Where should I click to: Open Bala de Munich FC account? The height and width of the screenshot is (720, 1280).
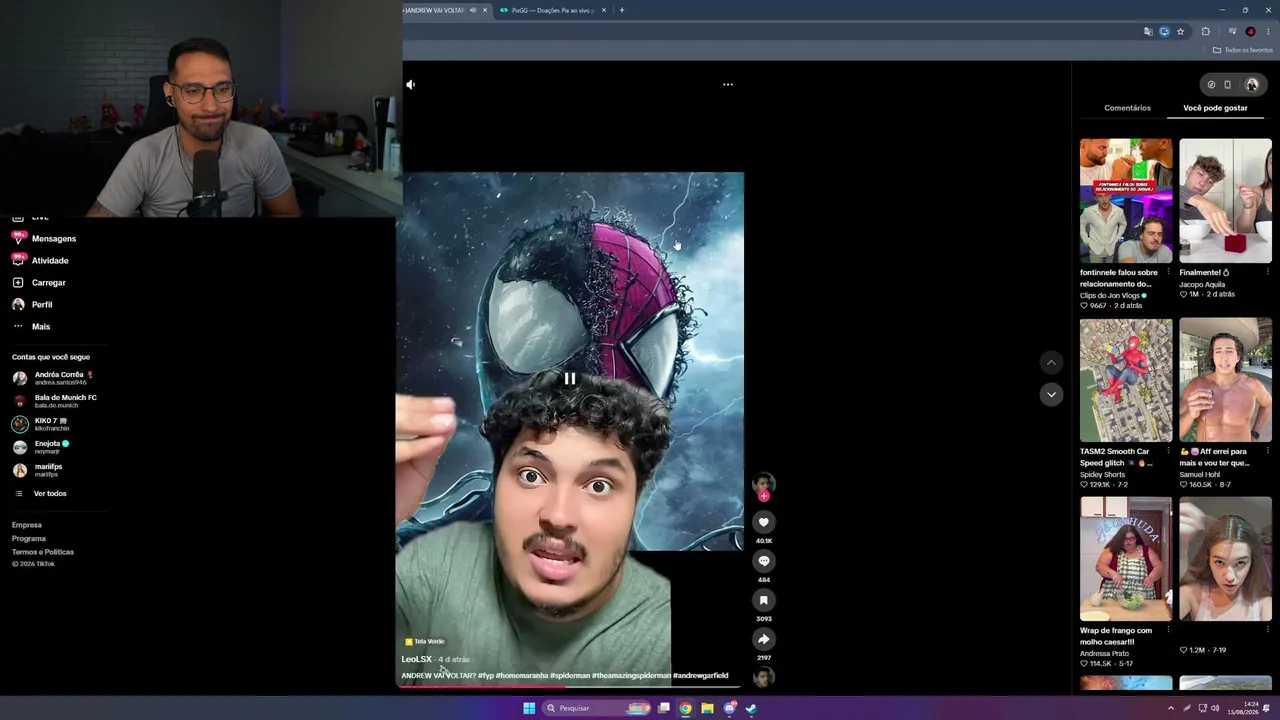(x=55, y=401)
